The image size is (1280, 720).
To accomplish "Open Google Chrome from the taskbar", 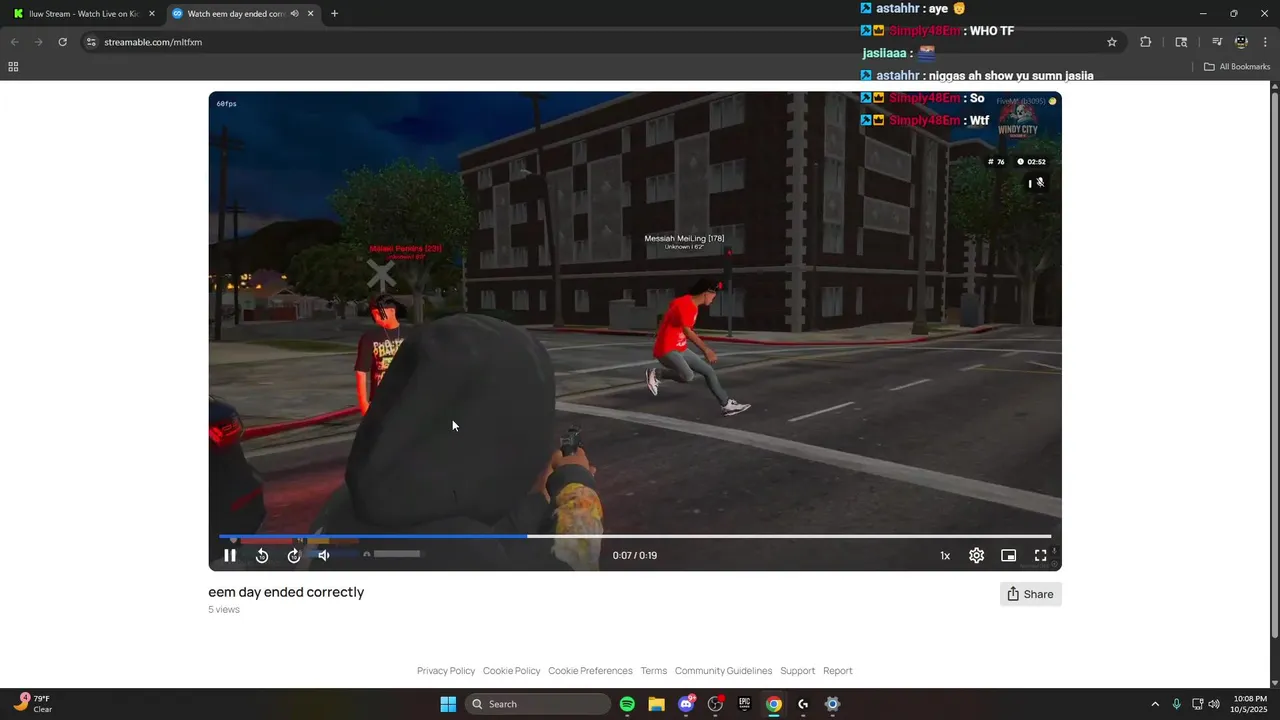I will pyautogui.click(x=773, y=704).
